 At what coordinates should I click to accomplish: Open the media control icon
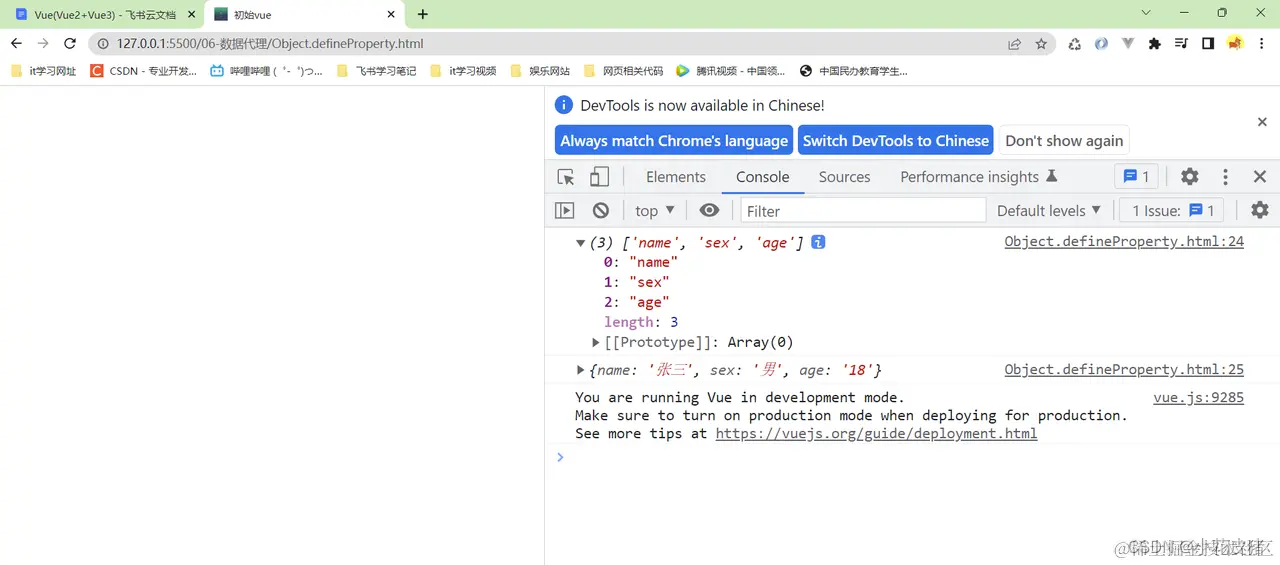point(1181,44)
